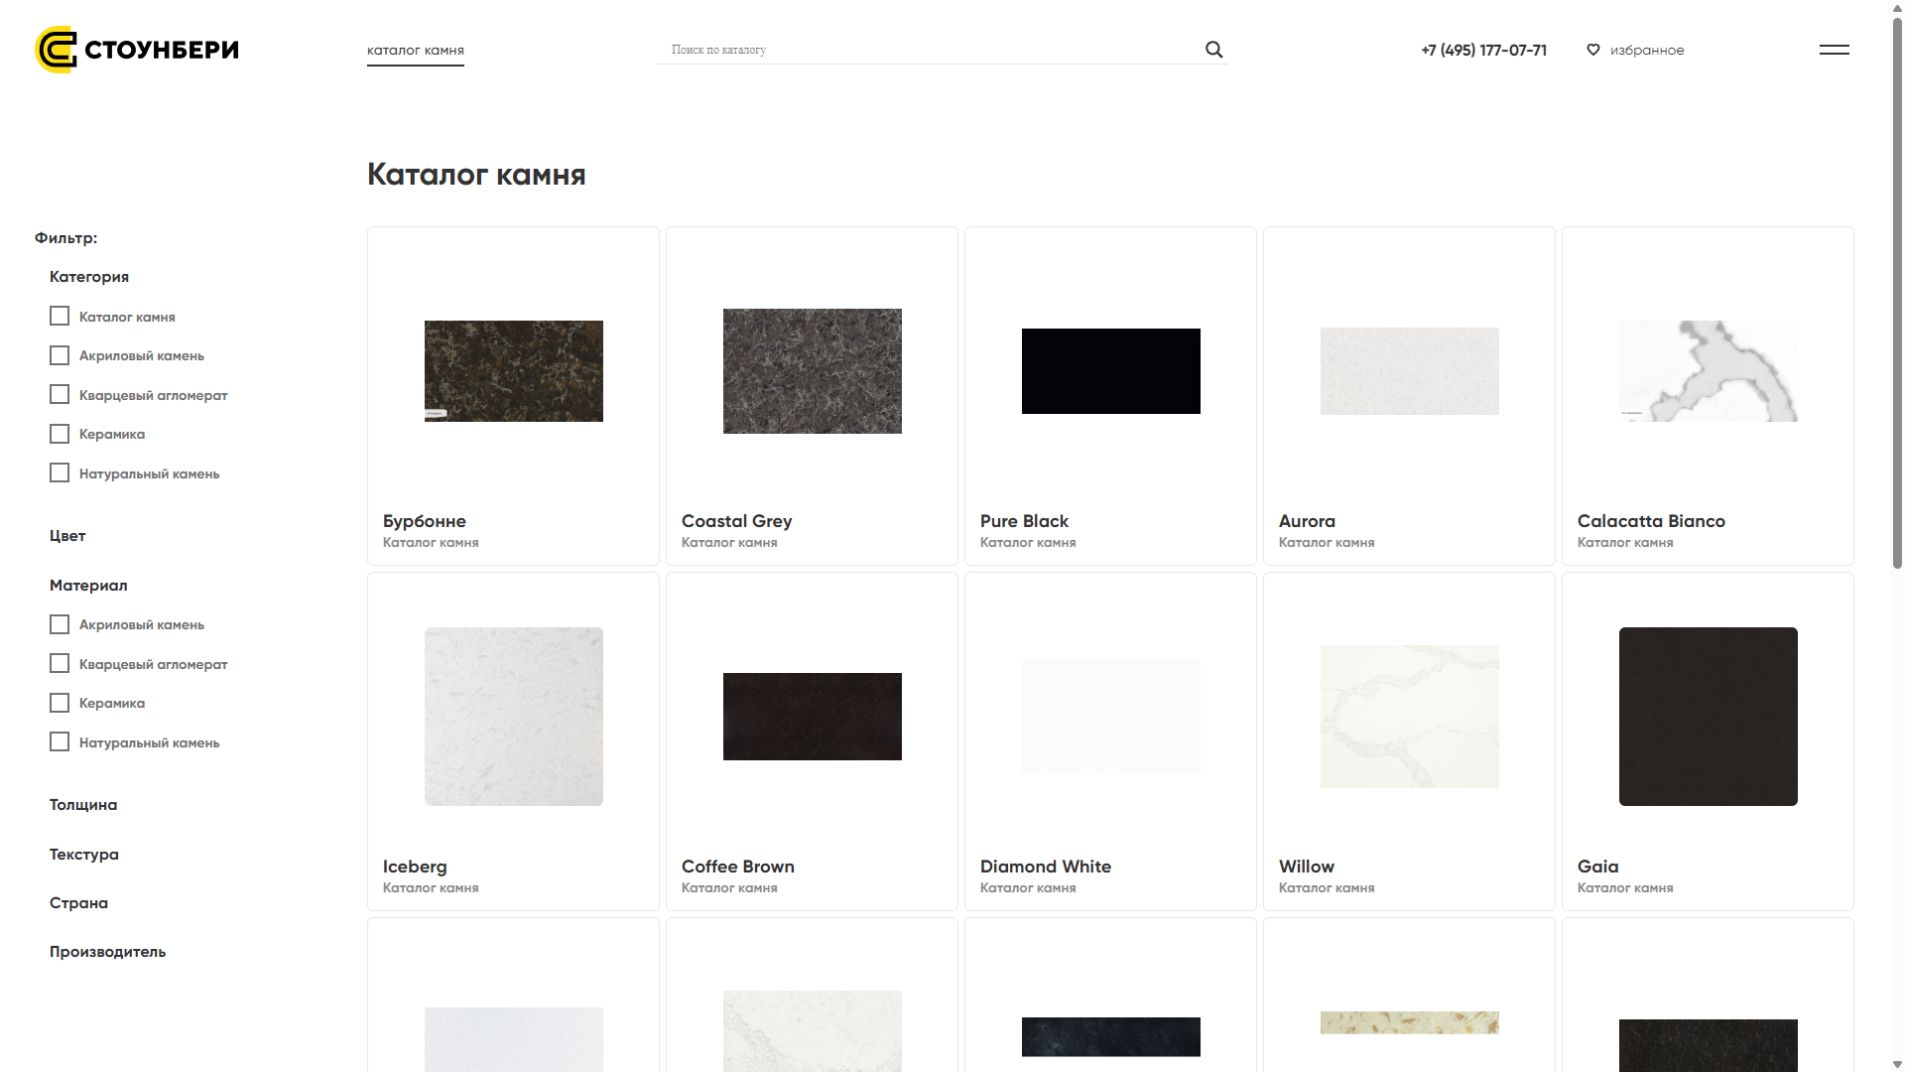The height and width of the screenshot is (1072, 1905).
Task: Collapse the Материал filter section
Action: click(88, 585)
